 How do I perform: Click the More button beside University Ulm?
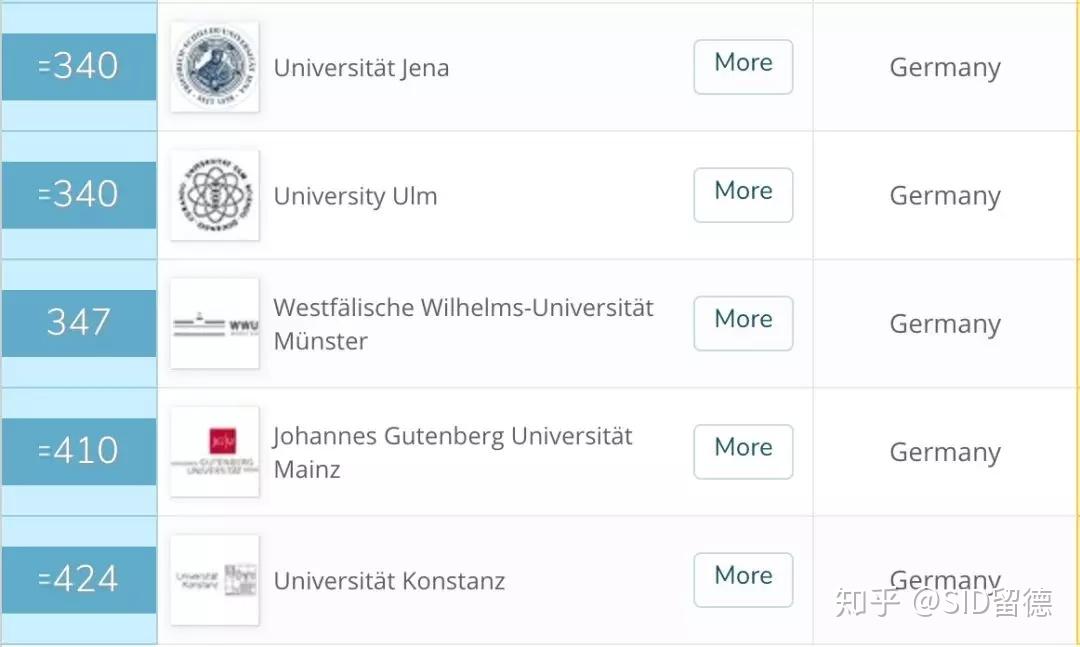tap(743, 195)
